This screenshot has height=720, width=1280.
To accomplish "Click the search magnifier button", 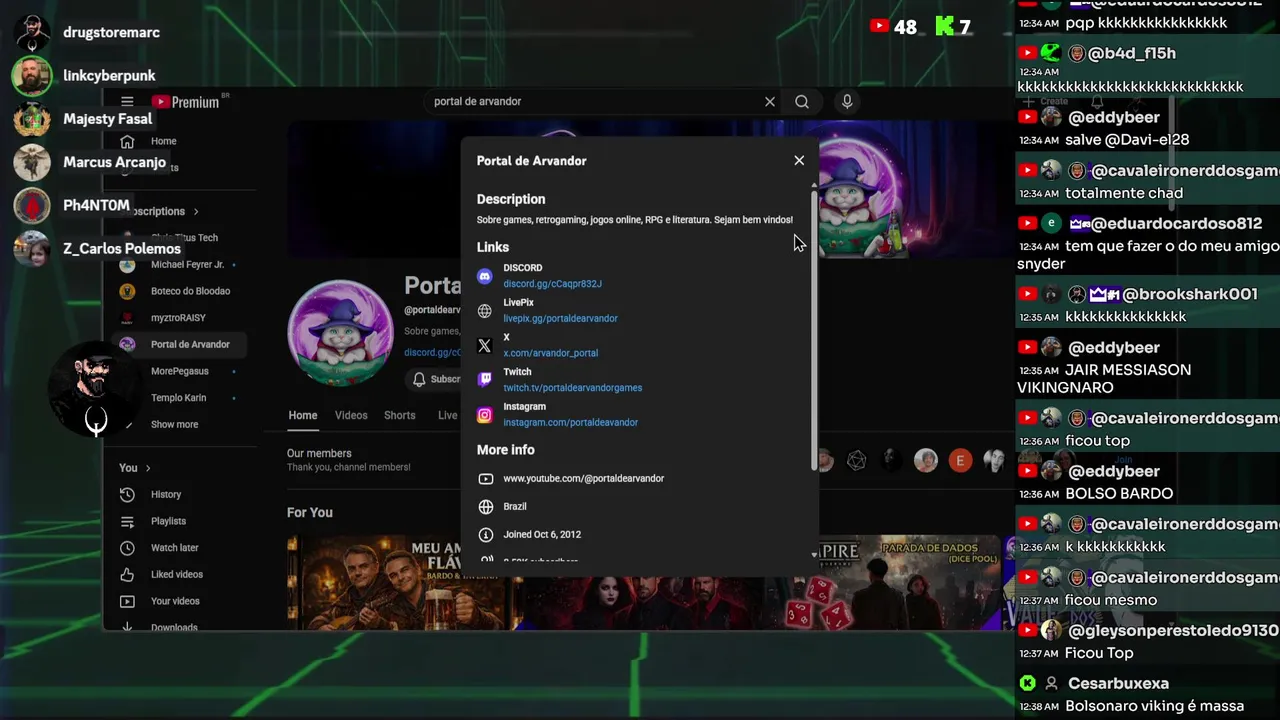I will tap(802, 102).
